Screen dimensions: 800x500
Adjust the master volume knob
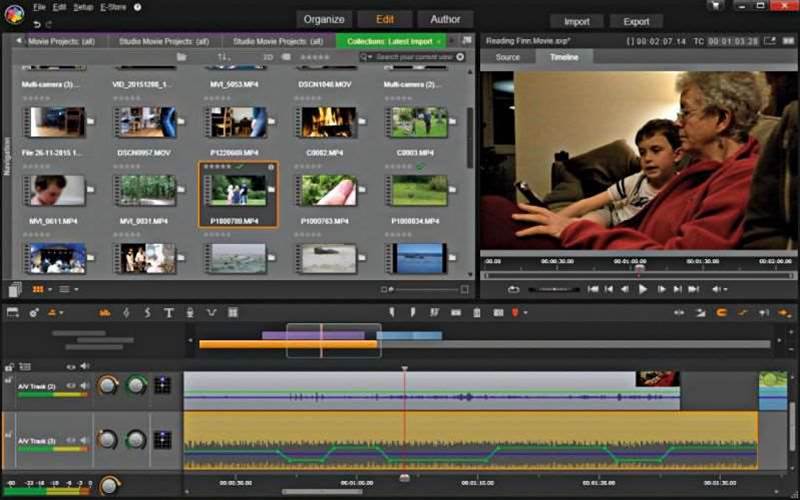coord(109,485)
